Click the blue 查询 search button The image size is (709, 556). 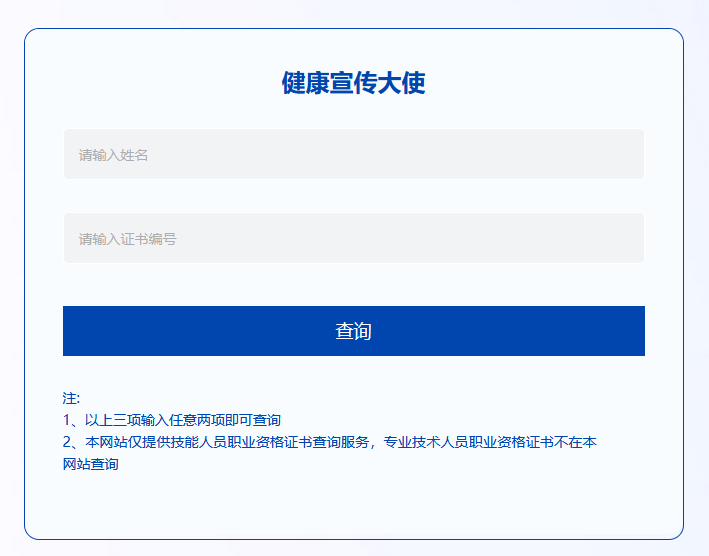click(x=354, y=331)
